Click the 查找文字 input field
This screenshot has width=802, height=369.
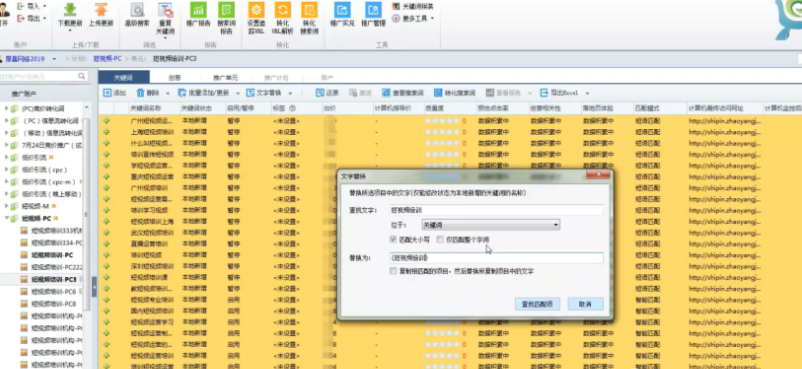click(x=496, y=210)
